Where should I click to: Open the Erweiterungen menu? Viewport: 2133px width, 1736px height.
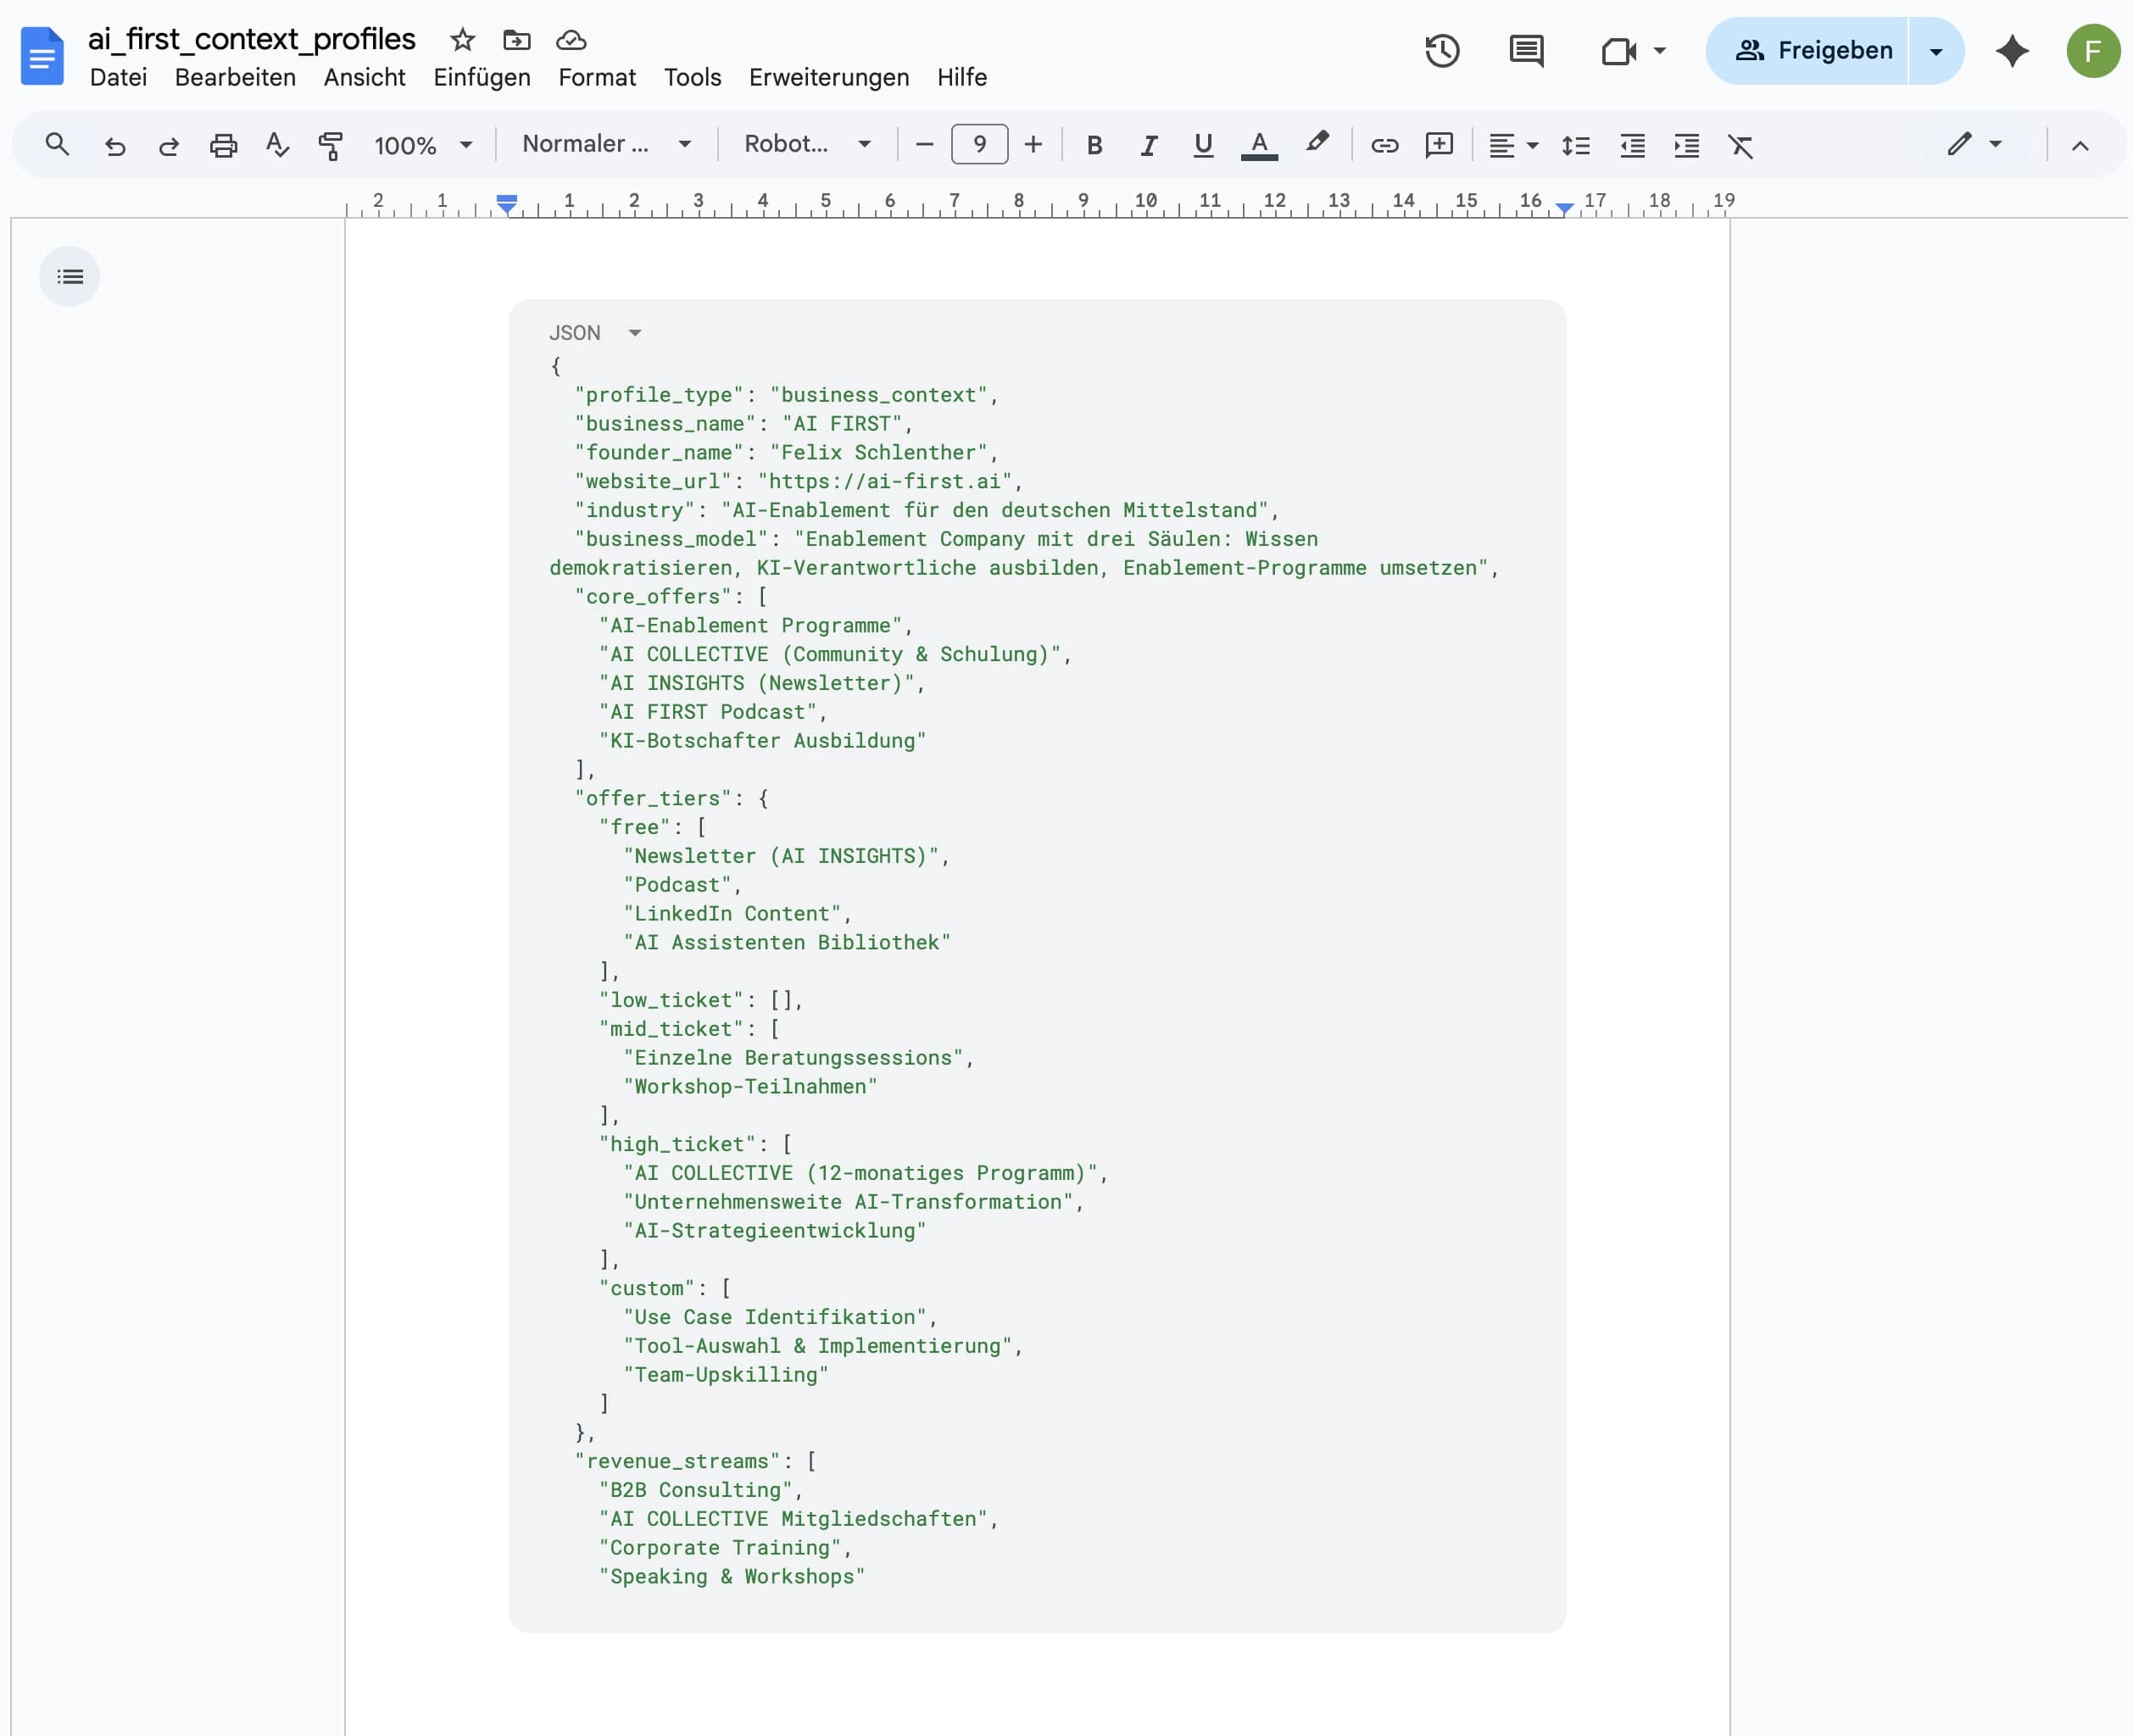tap(828, 77)
